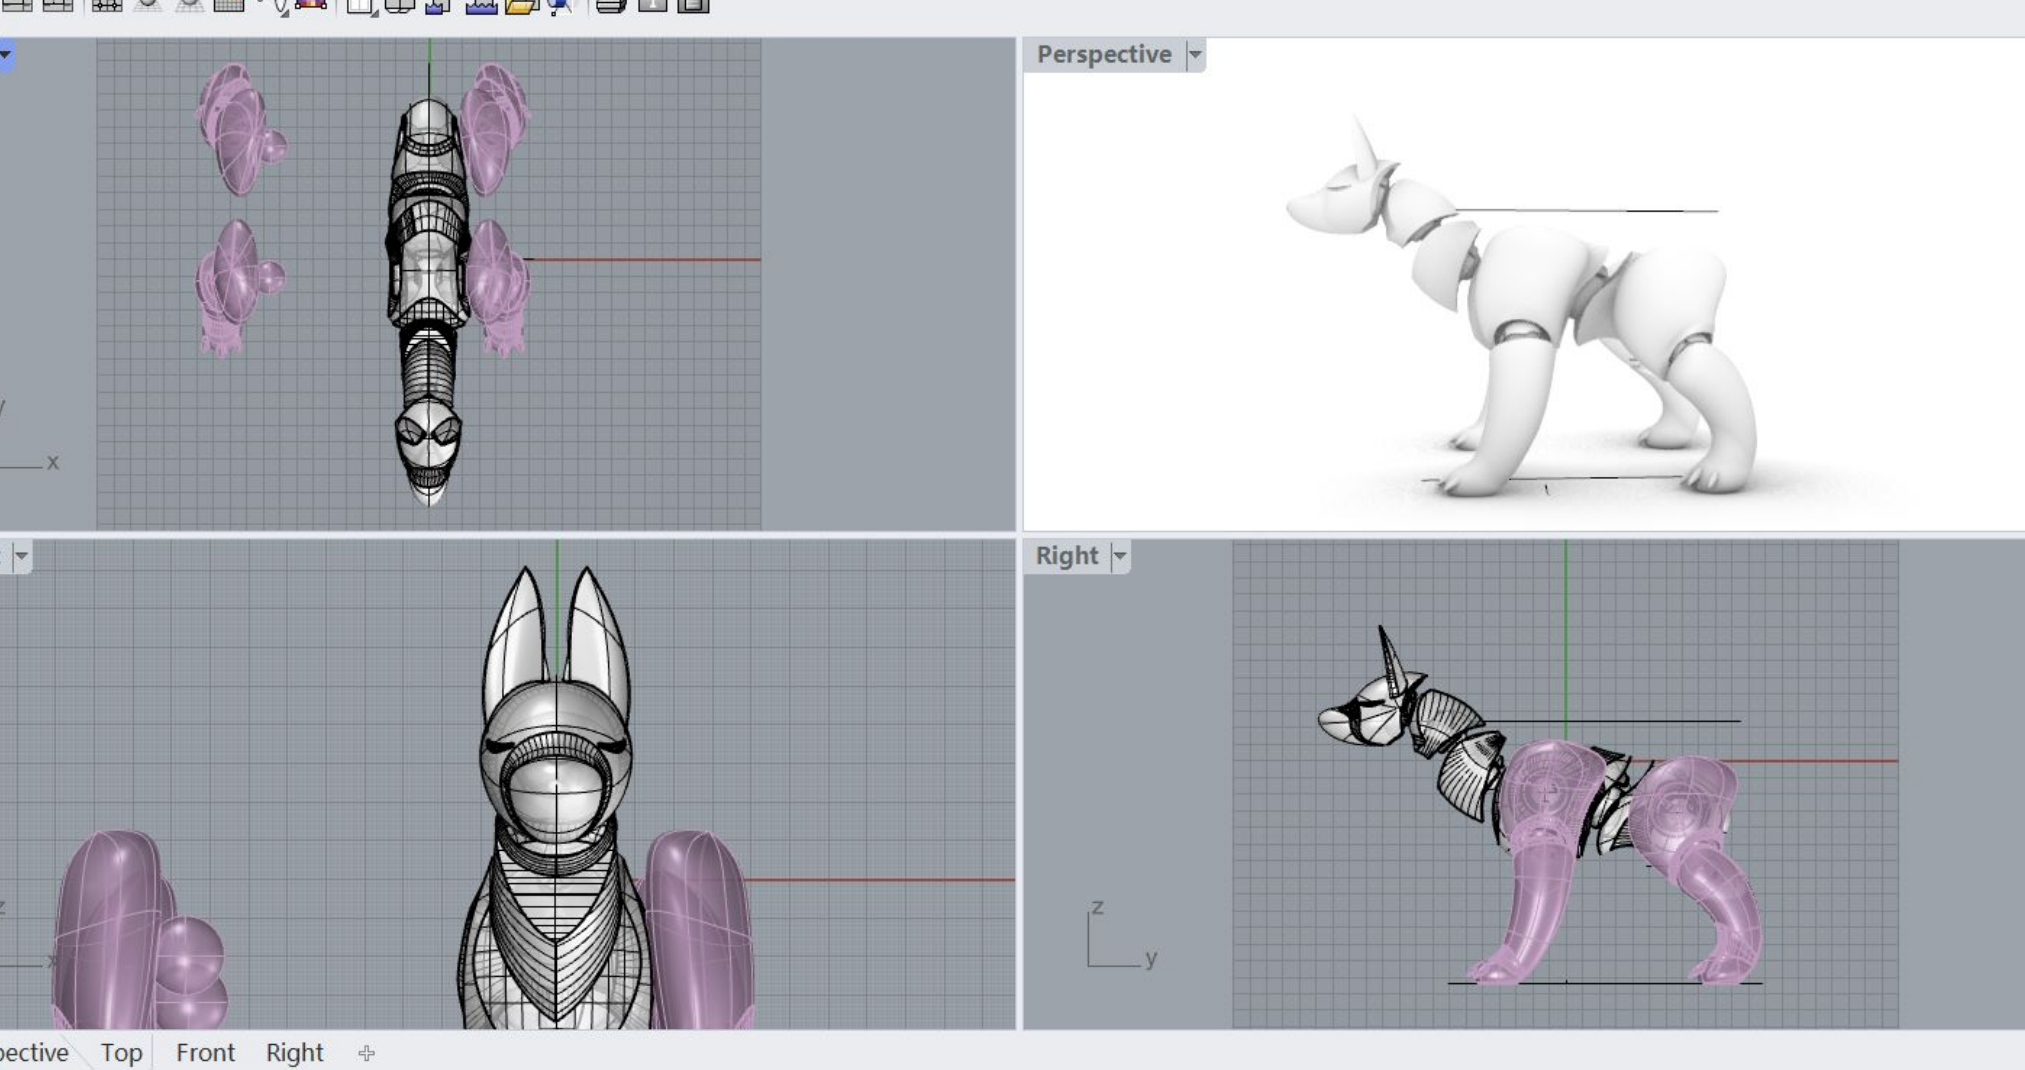Click the Right viewport title label

(1066, 556)
